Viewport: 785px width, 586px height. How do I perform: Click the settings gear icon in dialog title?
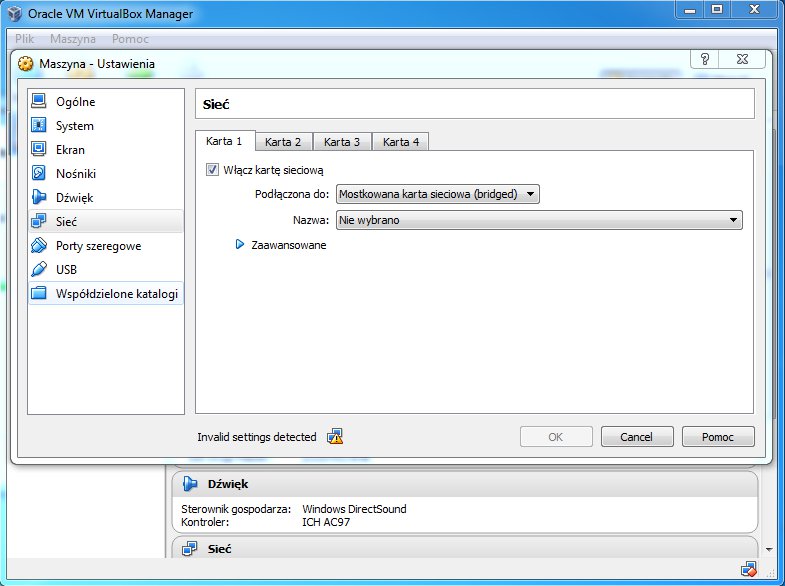[x=26, y=64]
